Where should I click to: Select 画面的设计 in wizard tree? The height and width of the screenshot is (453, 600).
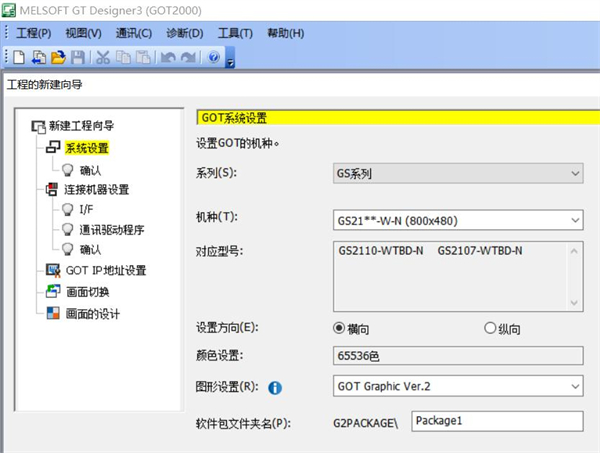[x=93, y=313]
